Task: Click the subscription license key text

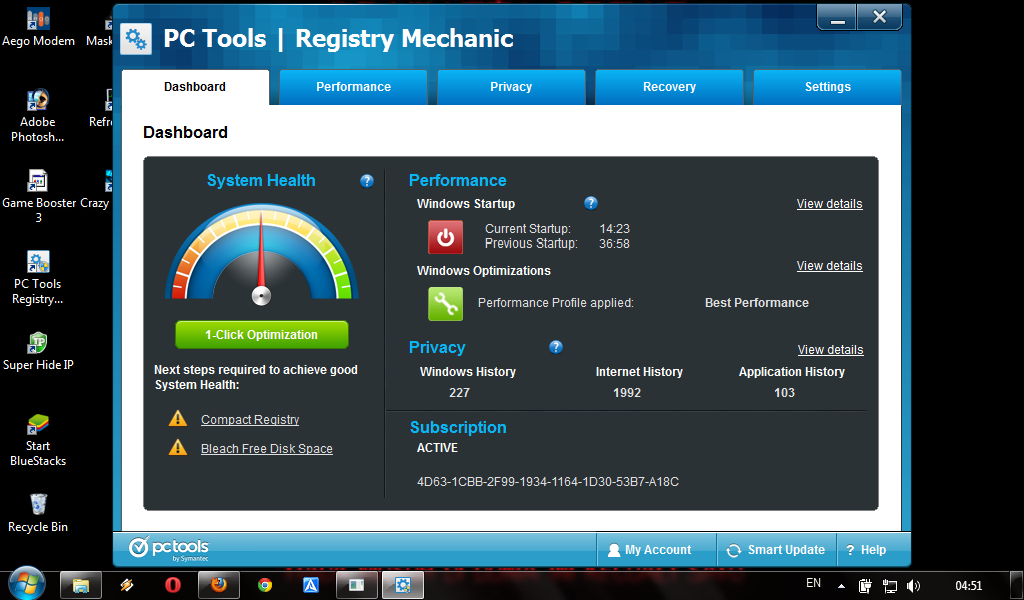Action: tap(548, 482)
